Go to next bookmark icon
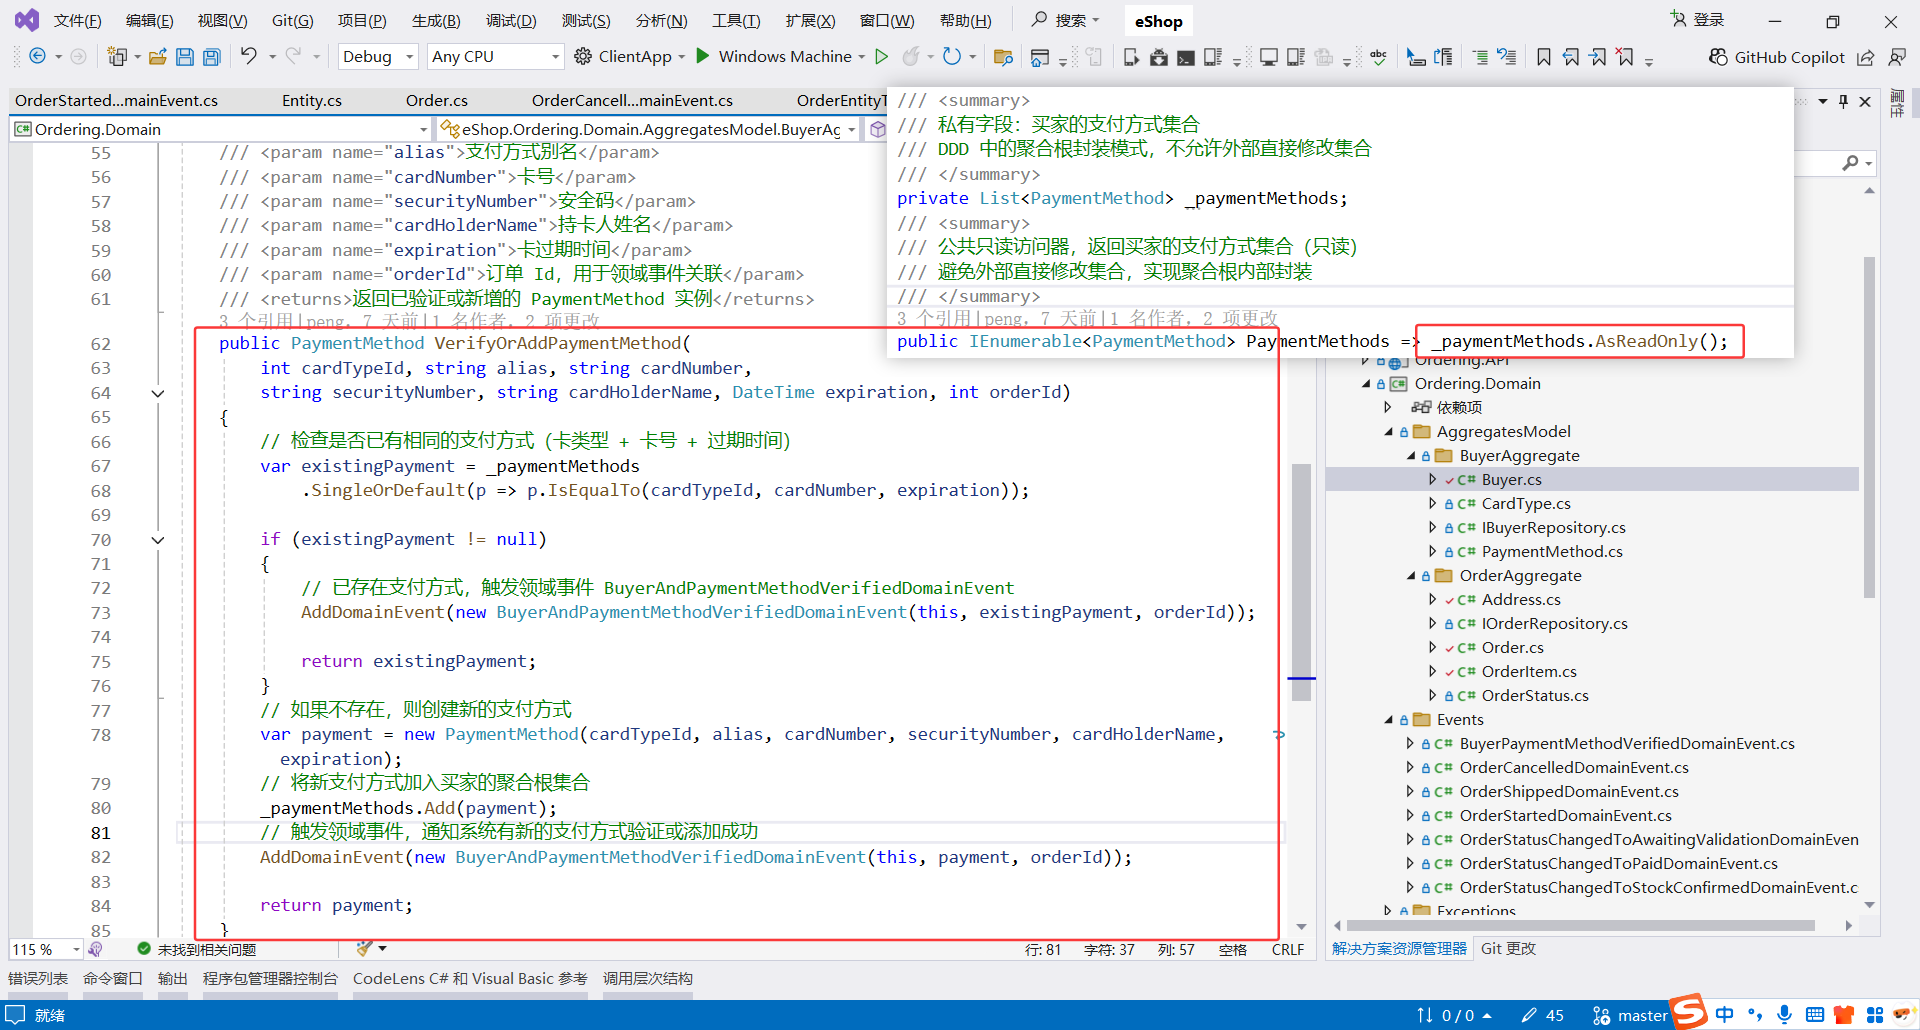 [x=1598, y=57]
